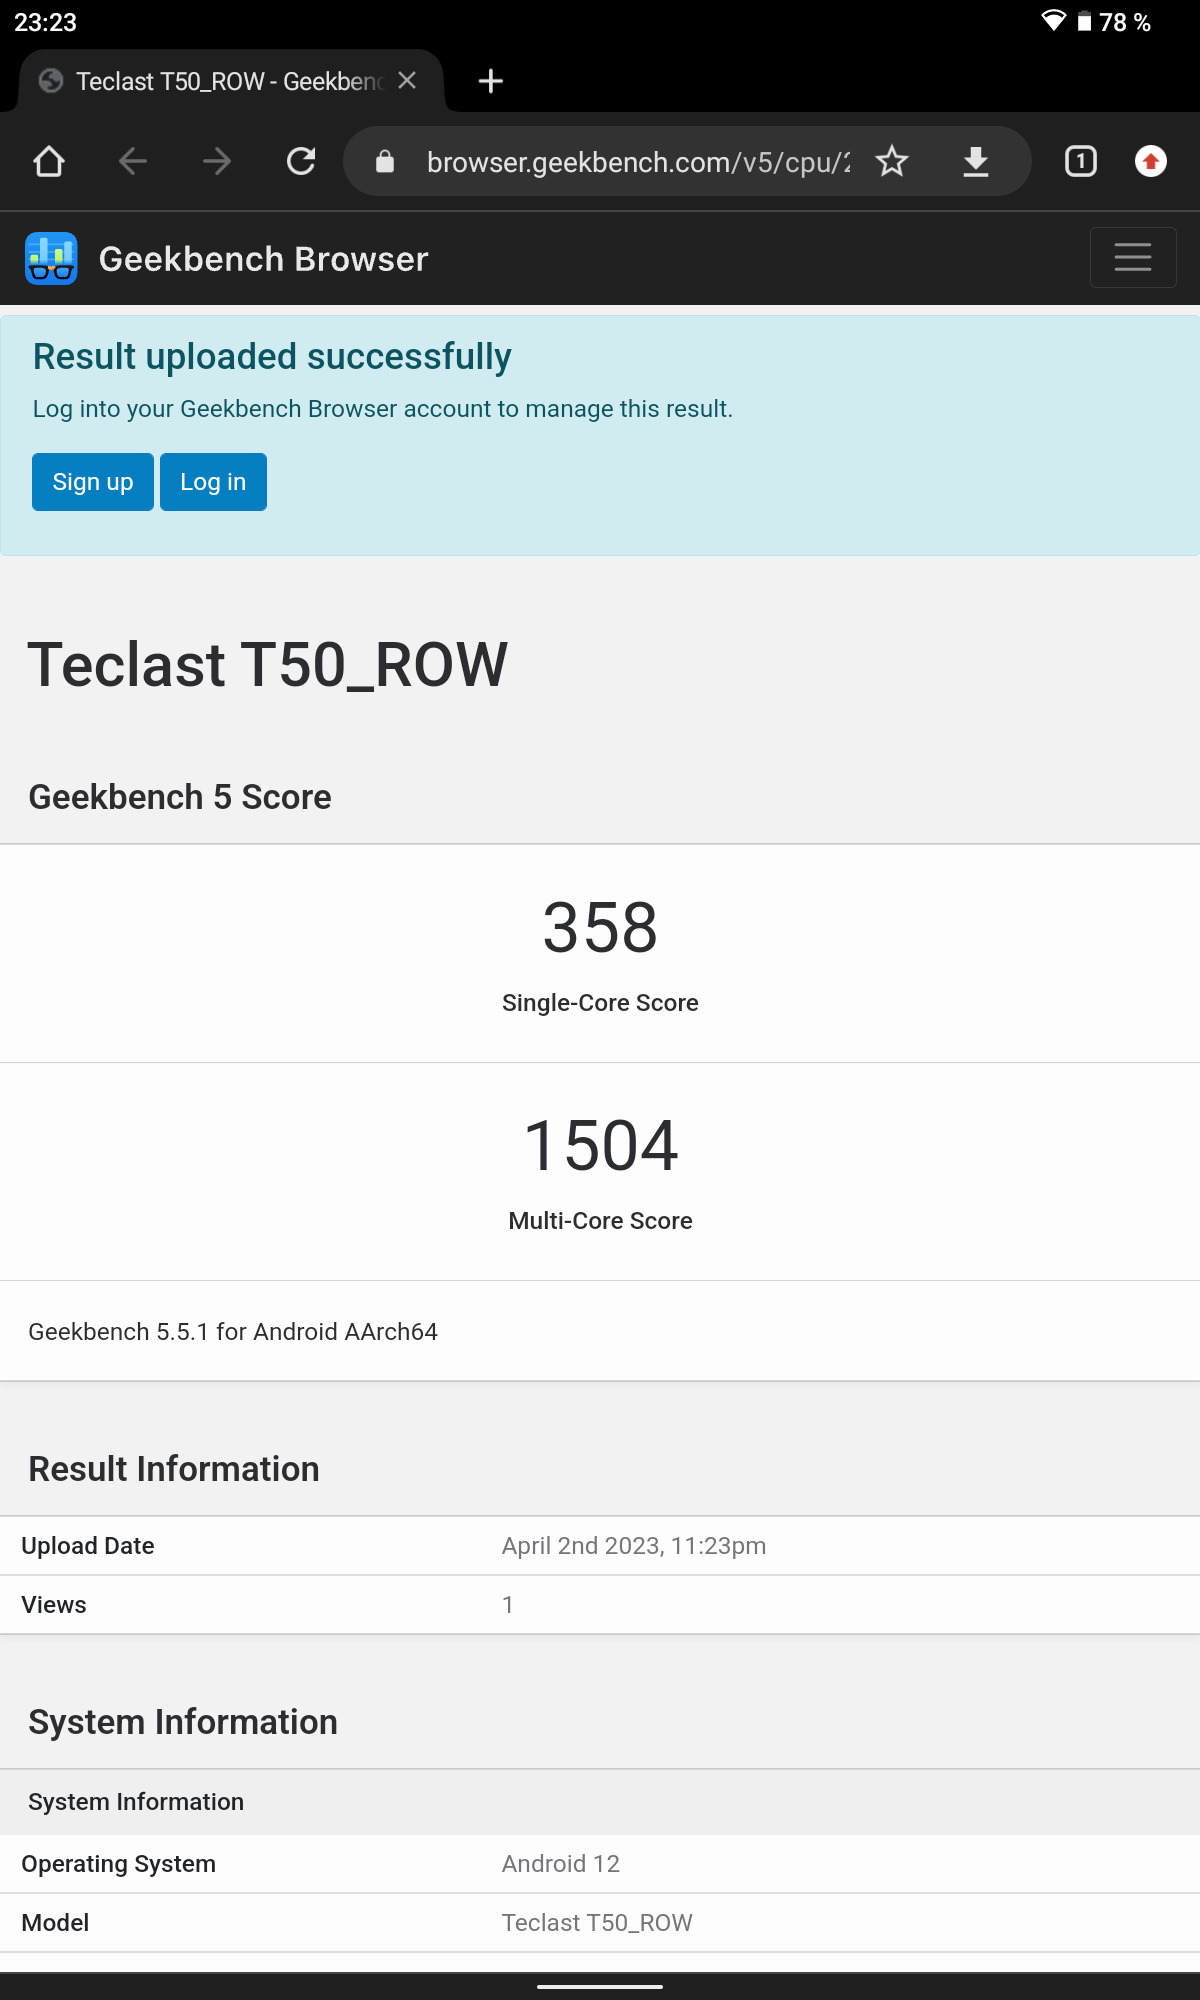Click the Sign up button
The width and height of the screenshot is (1200, 2000).
(93, 482)
